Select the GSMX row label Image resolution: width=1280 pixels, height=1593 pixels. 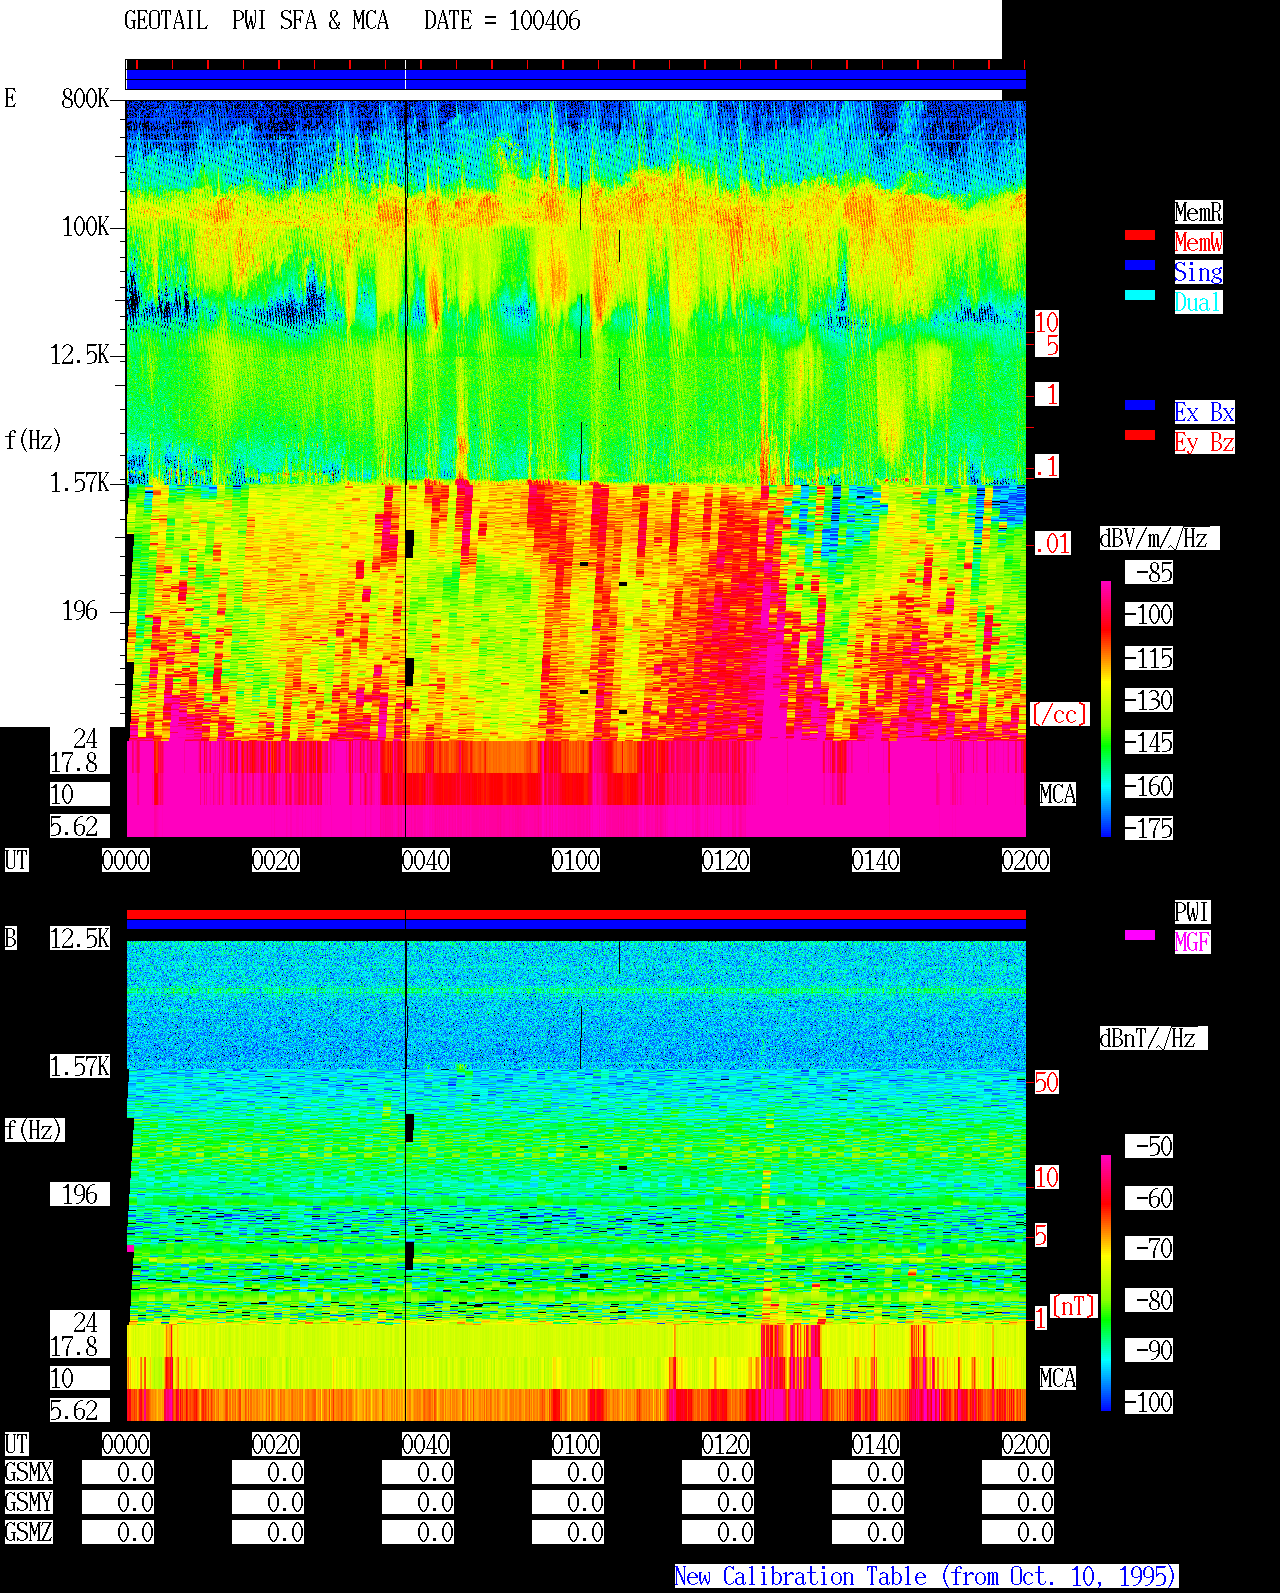(x=28, y=1472)
